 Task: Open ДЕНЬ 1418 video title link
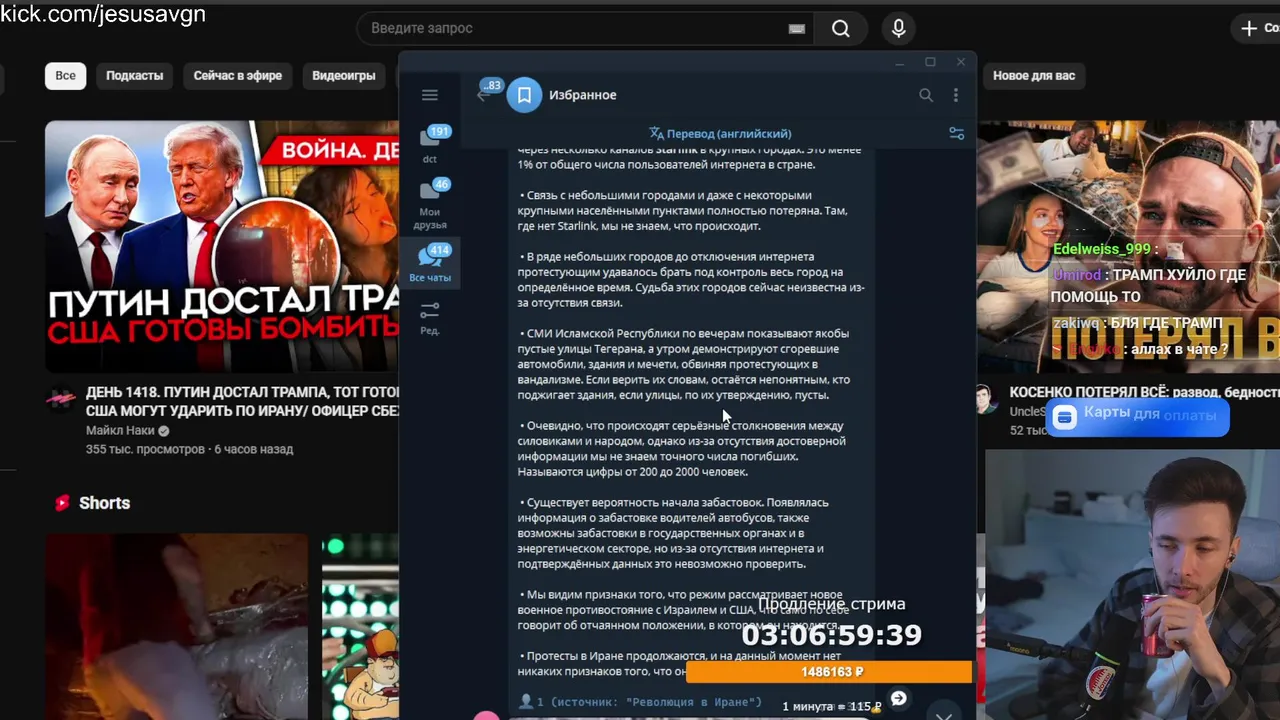(243, 401)
